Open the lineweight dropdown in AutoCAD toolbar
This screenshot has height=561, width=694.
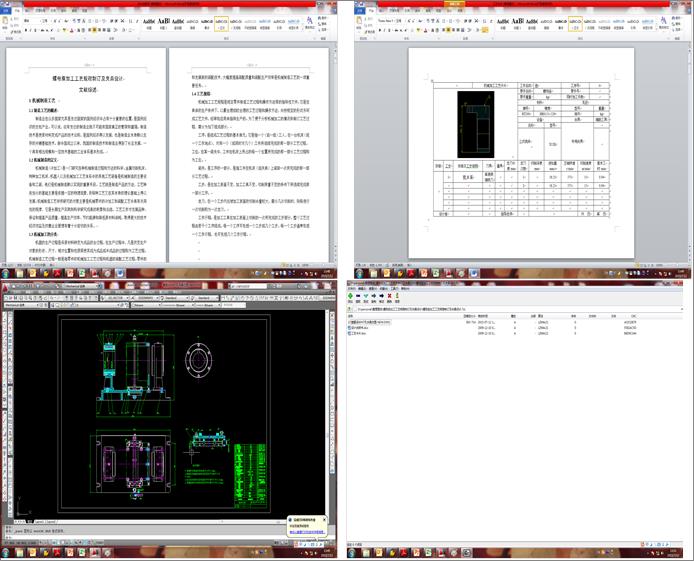click(x=206, y=305)
